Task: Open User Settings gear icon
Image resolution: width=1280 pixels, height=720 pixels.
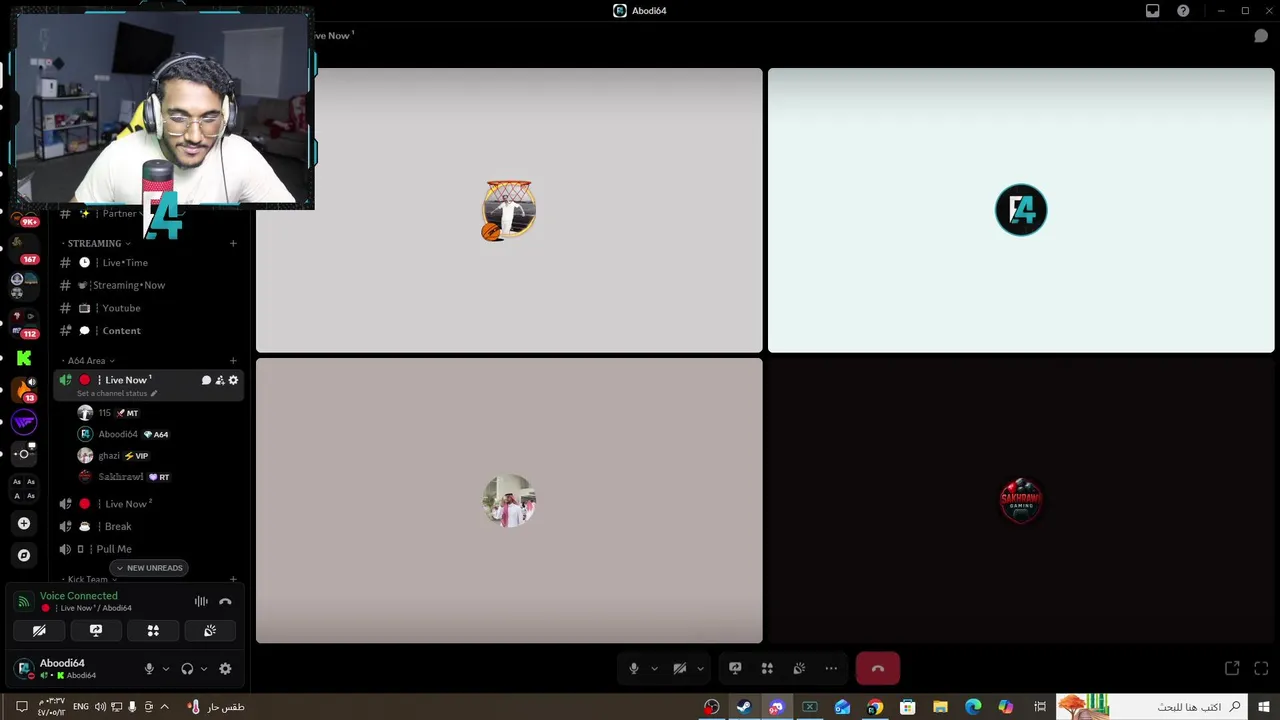Action: pos(225,669)
